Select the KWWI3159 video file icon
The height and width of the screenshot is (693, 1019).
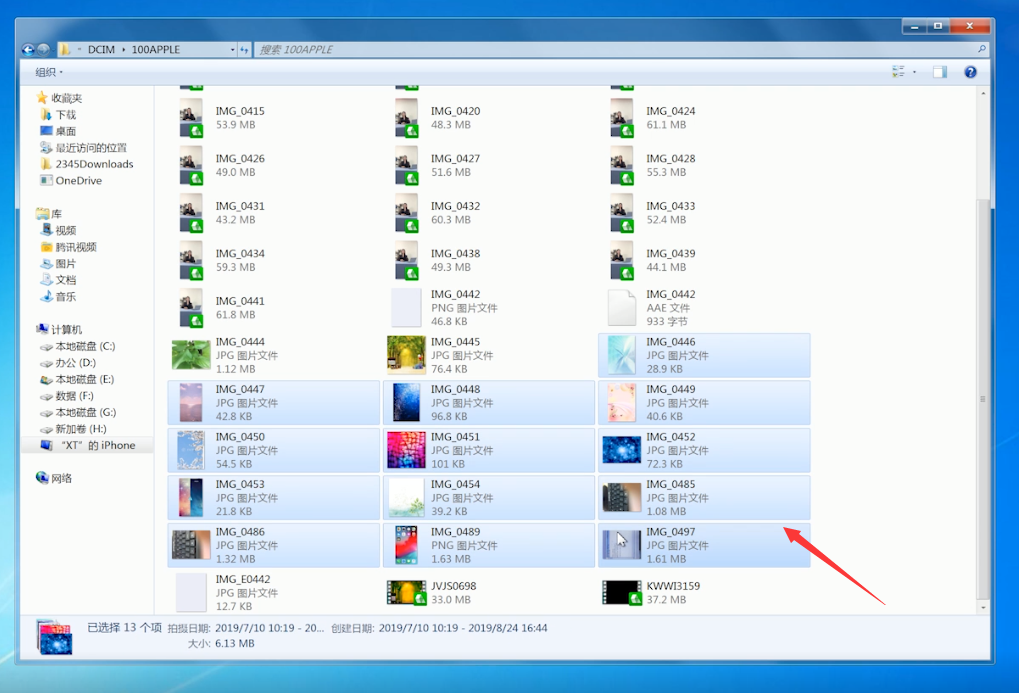622,592
